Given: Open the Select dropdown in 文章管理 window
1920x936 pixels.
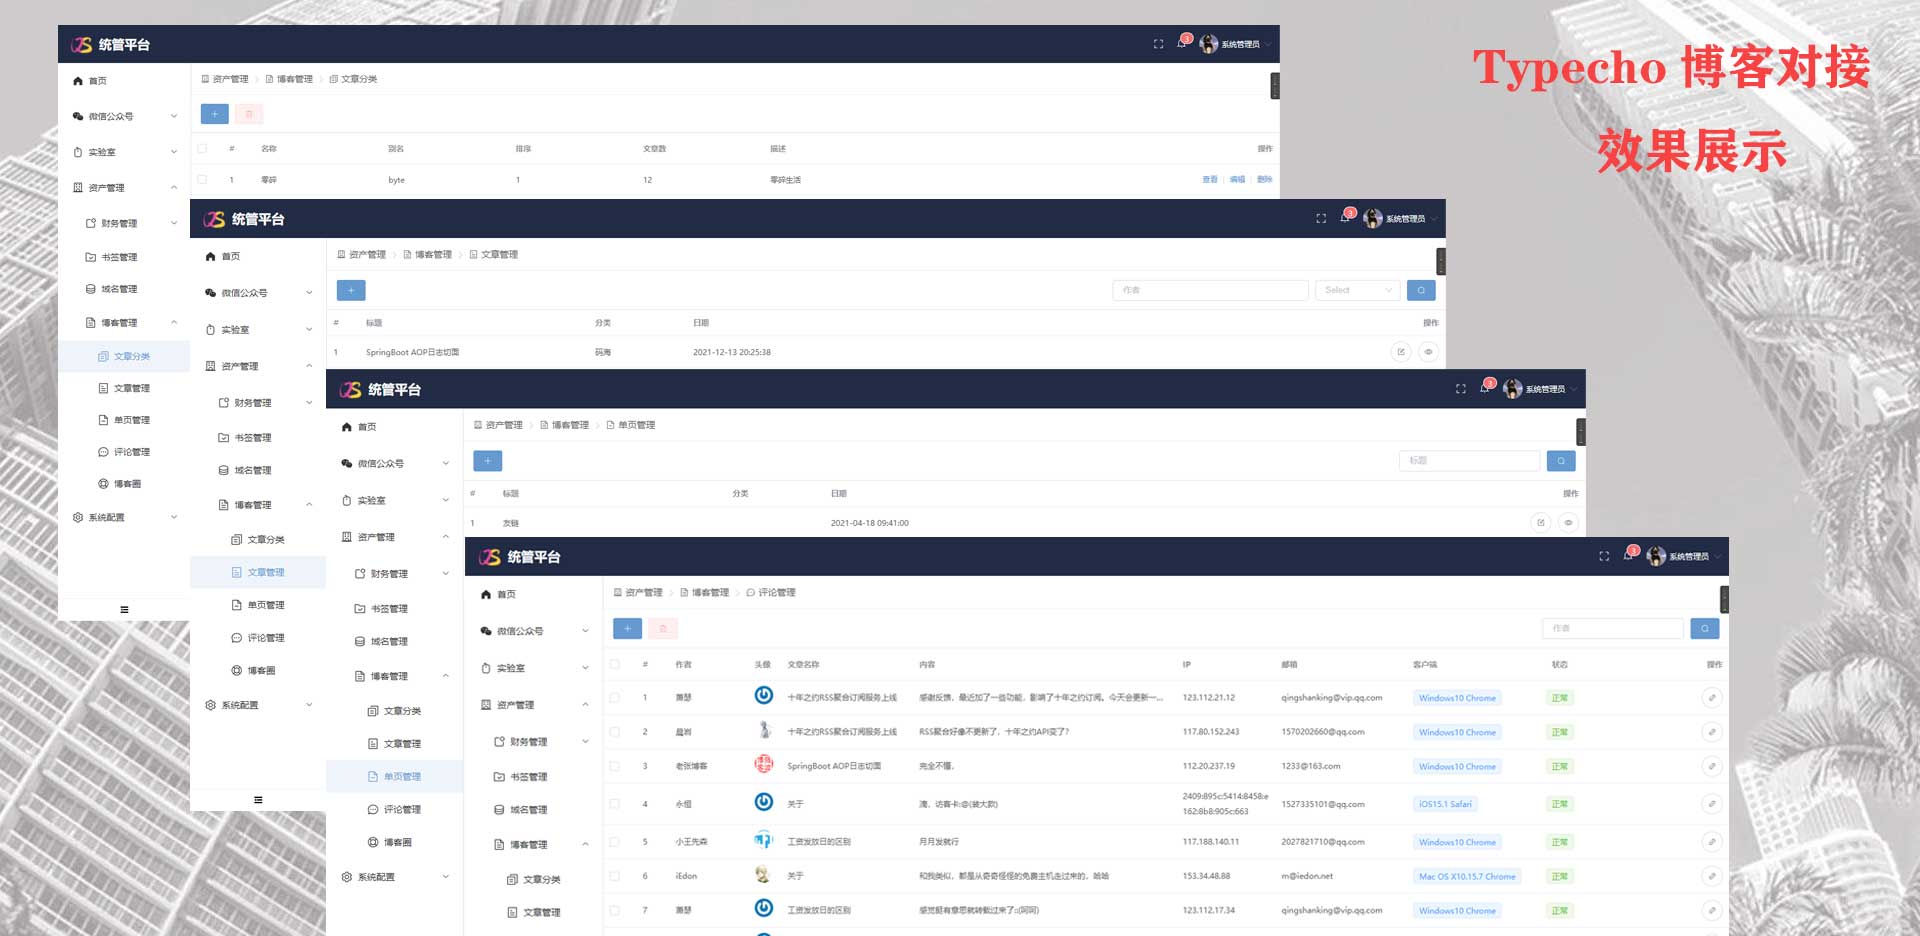Looking at the screenshot, I should click(x=1357, y=290).
